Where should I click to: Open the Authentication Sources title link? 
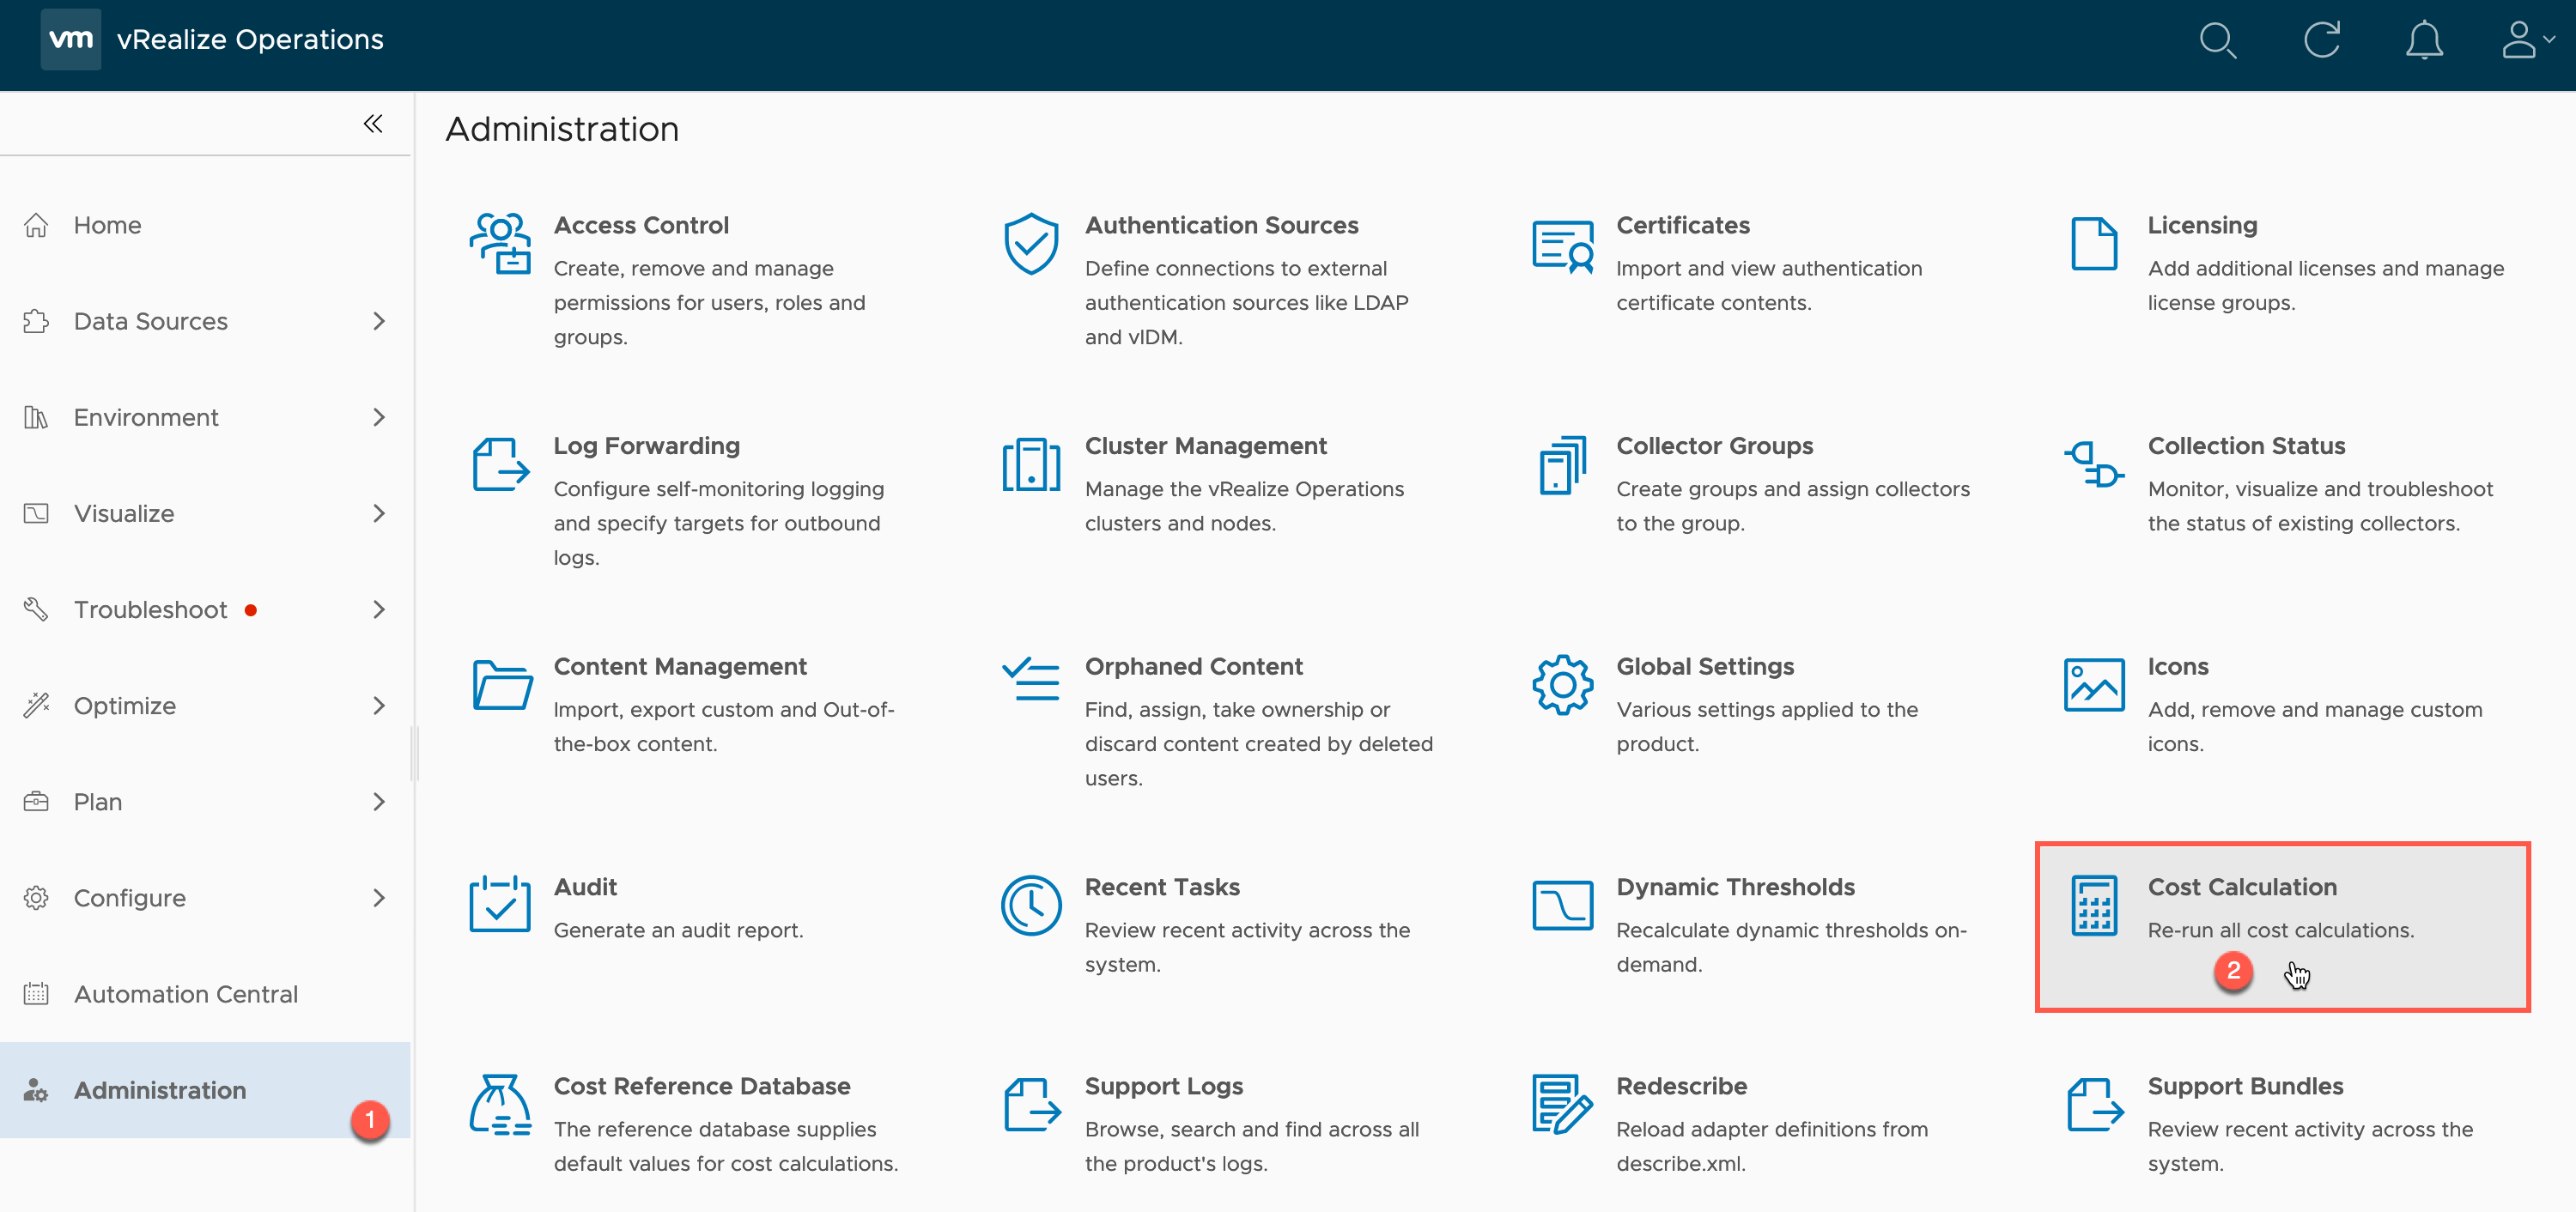coord(1221,226)
